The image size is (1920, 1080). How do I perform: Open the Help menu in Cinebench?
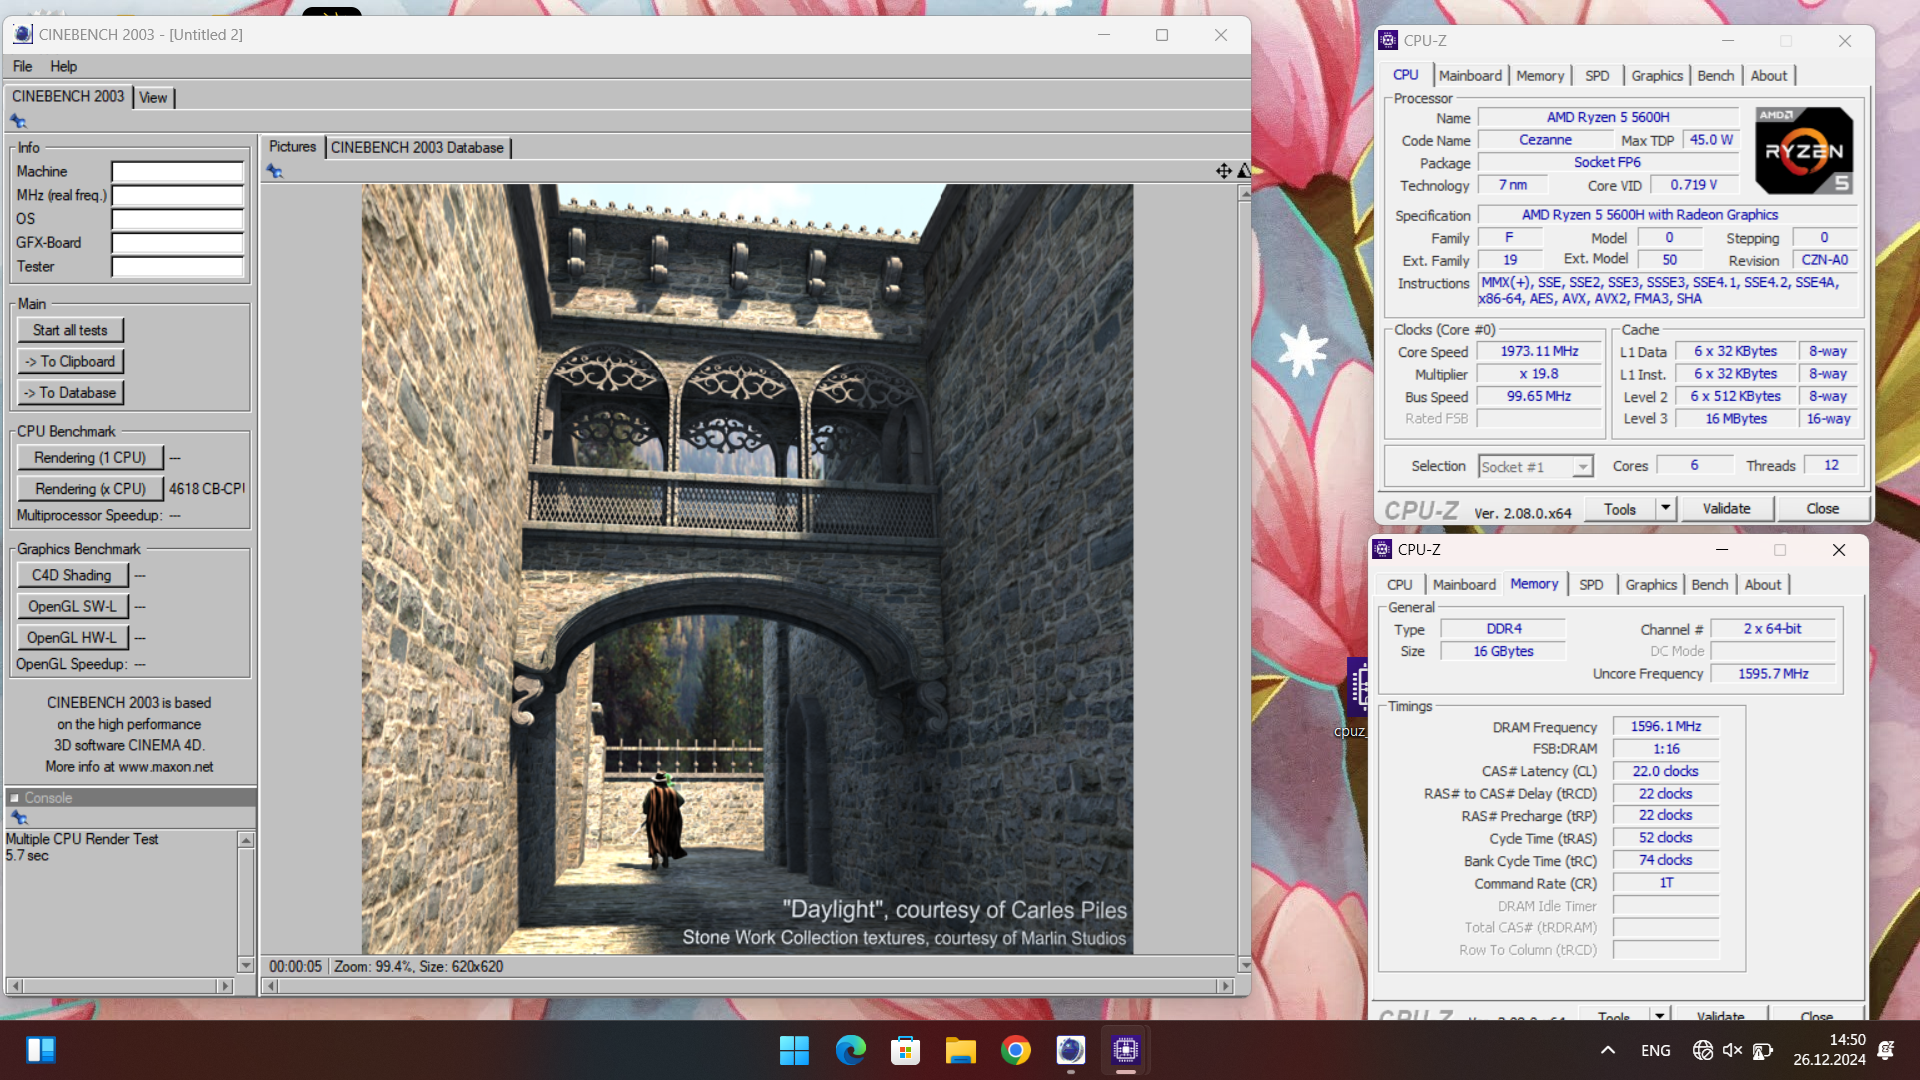(x=63, y=66)
